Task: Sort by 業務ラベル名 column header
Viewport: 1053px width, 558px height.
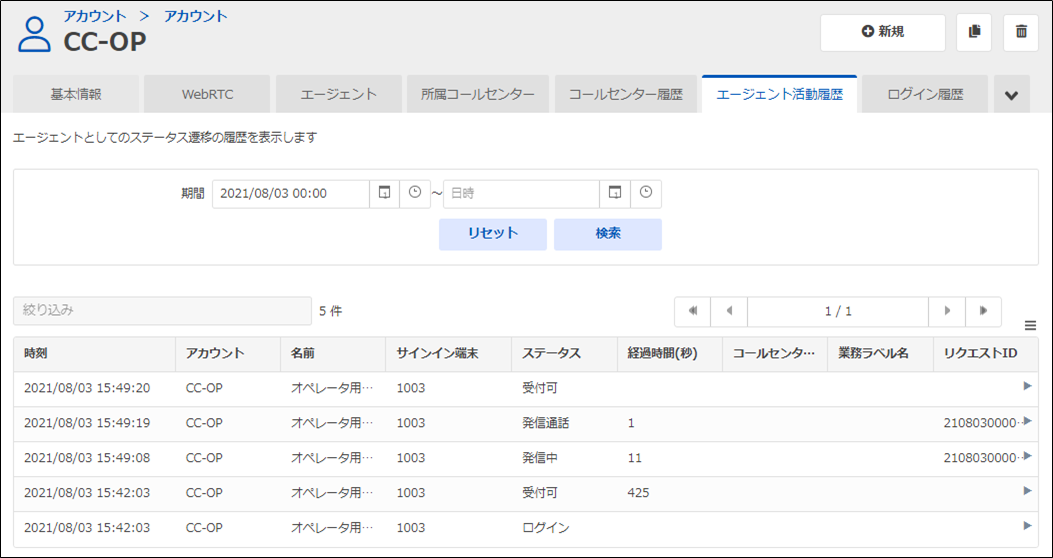Action: tap(881, 354)
